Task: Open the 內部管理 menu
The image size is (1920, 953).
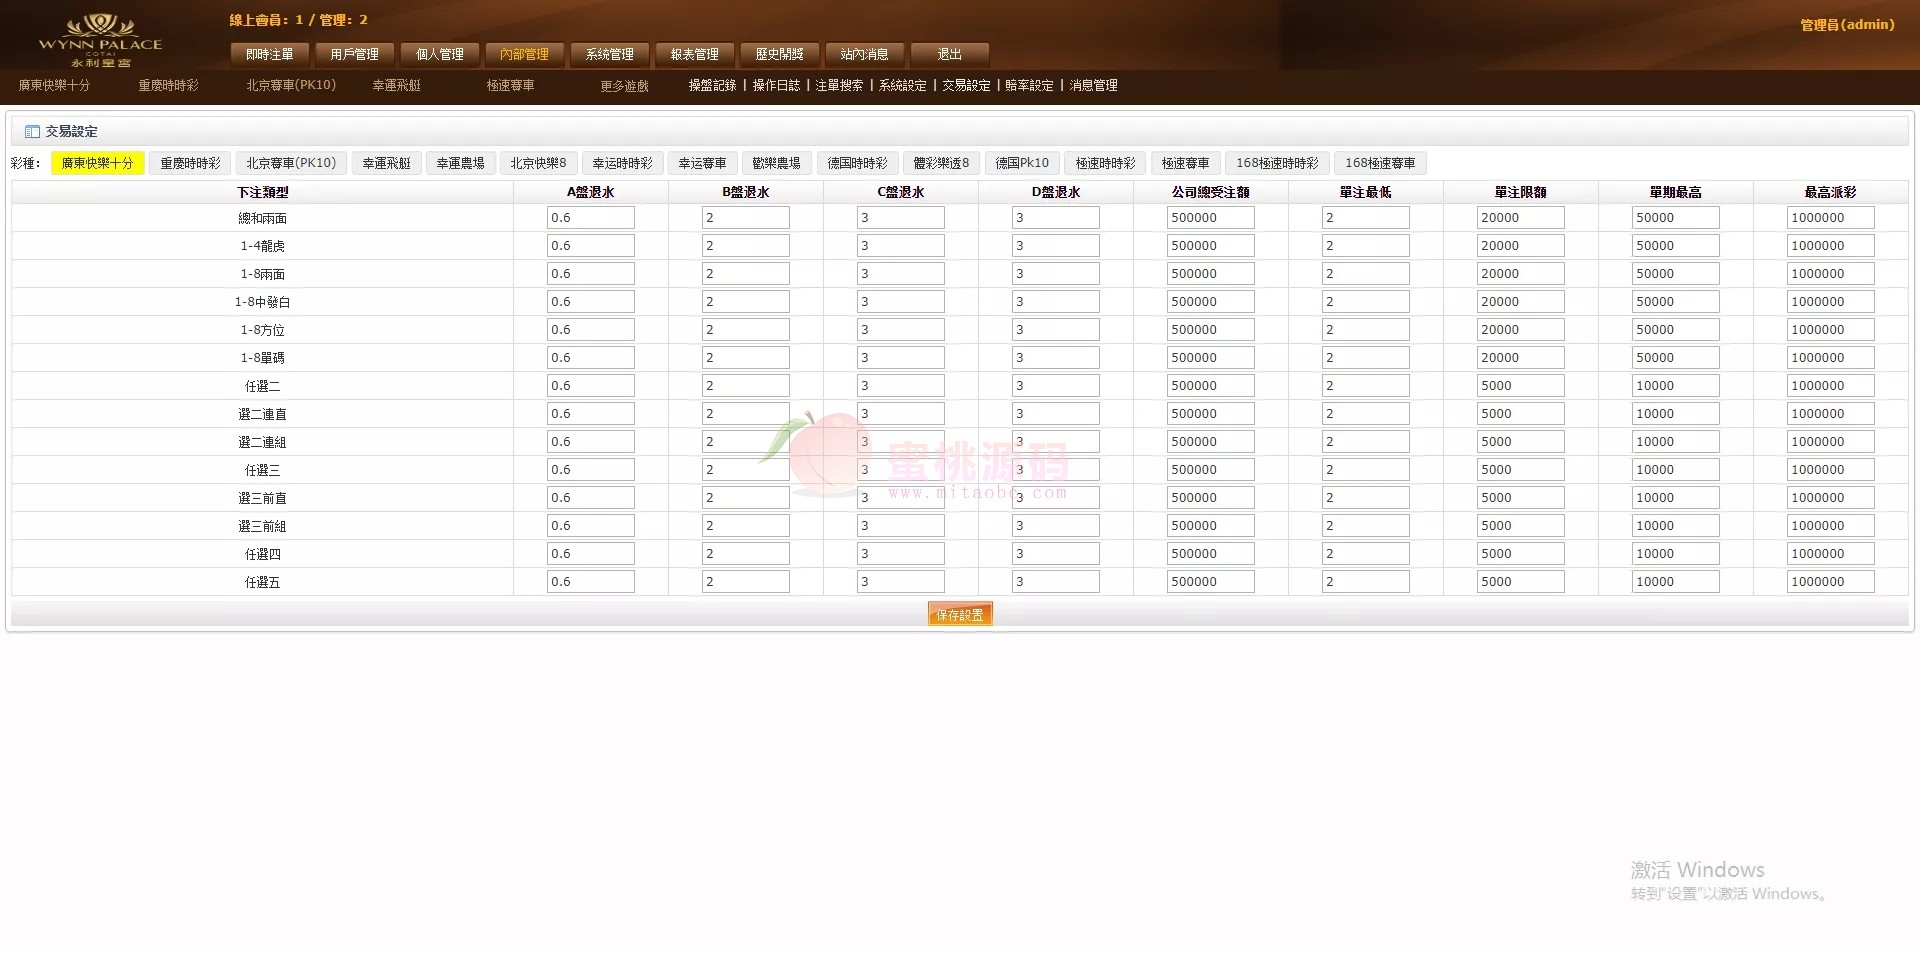Action: 524,54
